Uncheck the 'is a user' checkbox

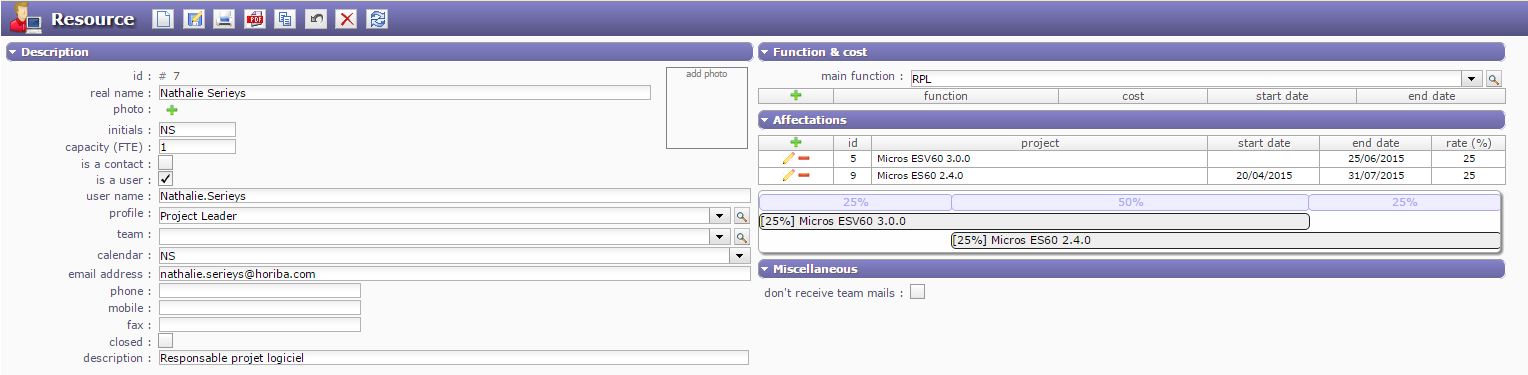(x=166, y=178)
